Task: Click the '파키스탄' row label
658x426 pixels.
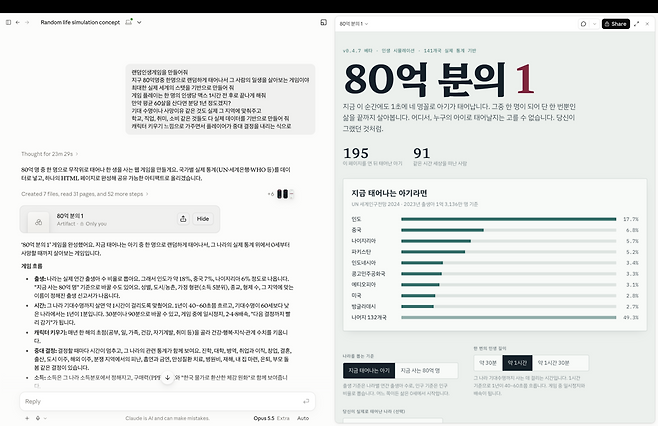Action: click(x=361, y=252)
